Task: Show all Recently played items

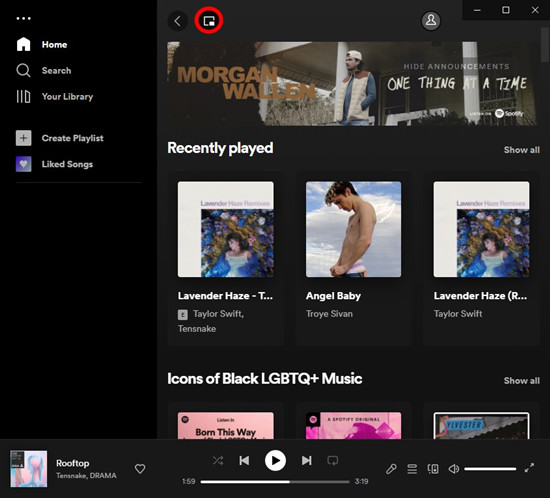Action: click(x=522, y=150)
